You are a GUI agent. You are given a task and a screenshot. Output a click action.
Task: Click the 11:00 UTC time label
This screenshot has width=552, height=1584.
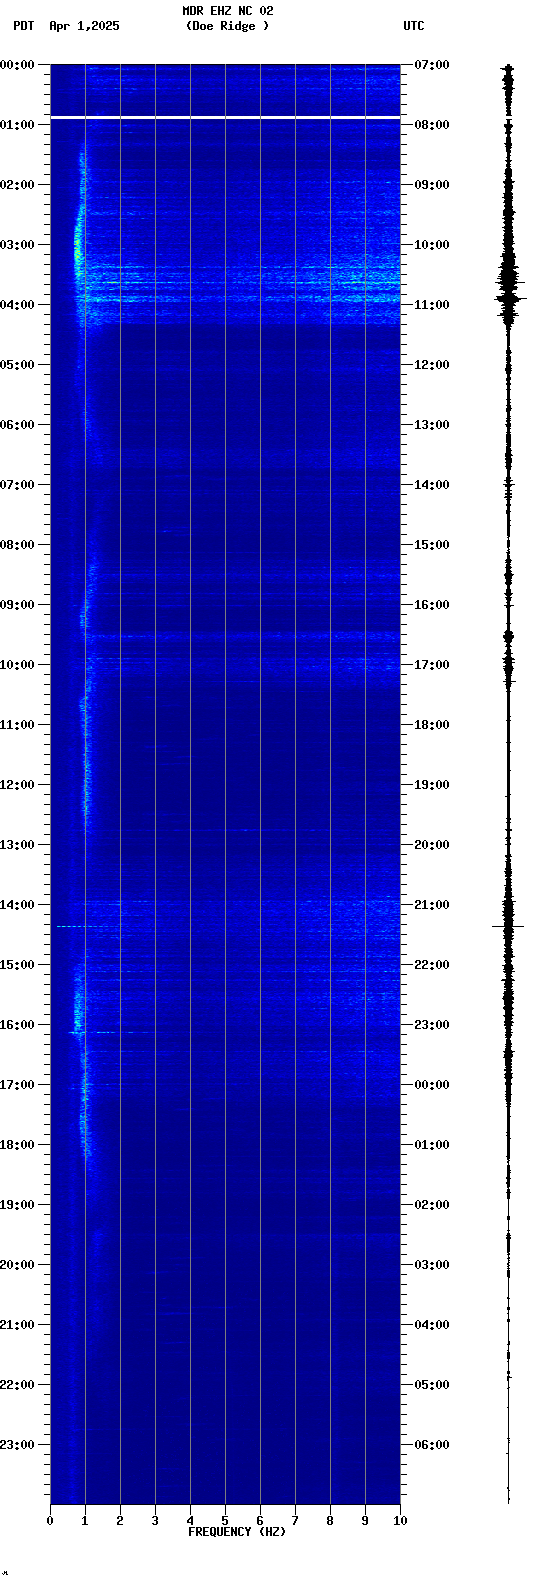[x=432, y=305]
